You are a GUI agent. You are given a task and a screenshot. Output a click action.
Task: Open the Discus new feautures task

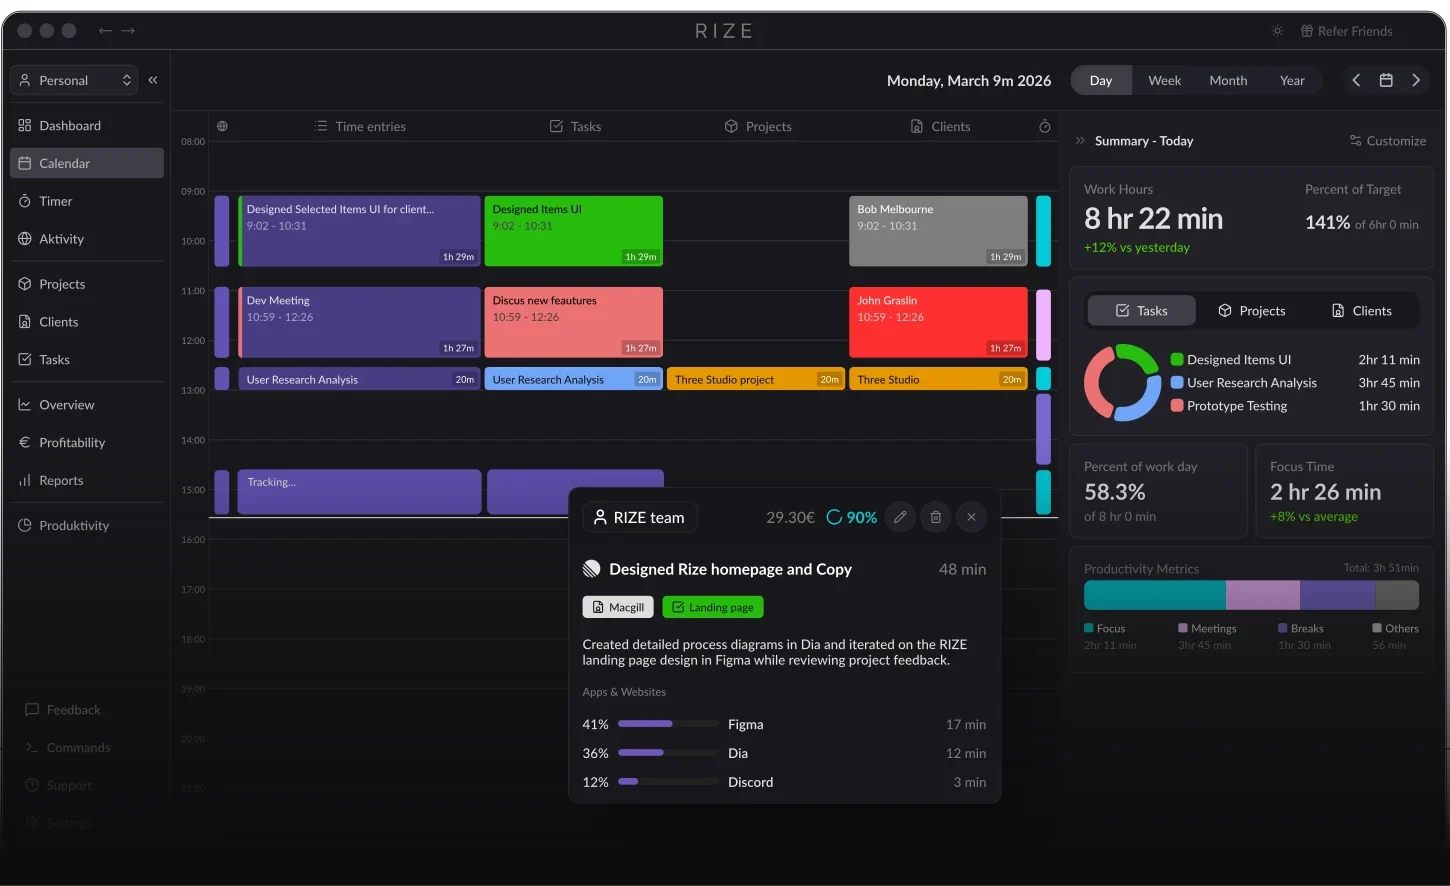(x=573, y=322)
